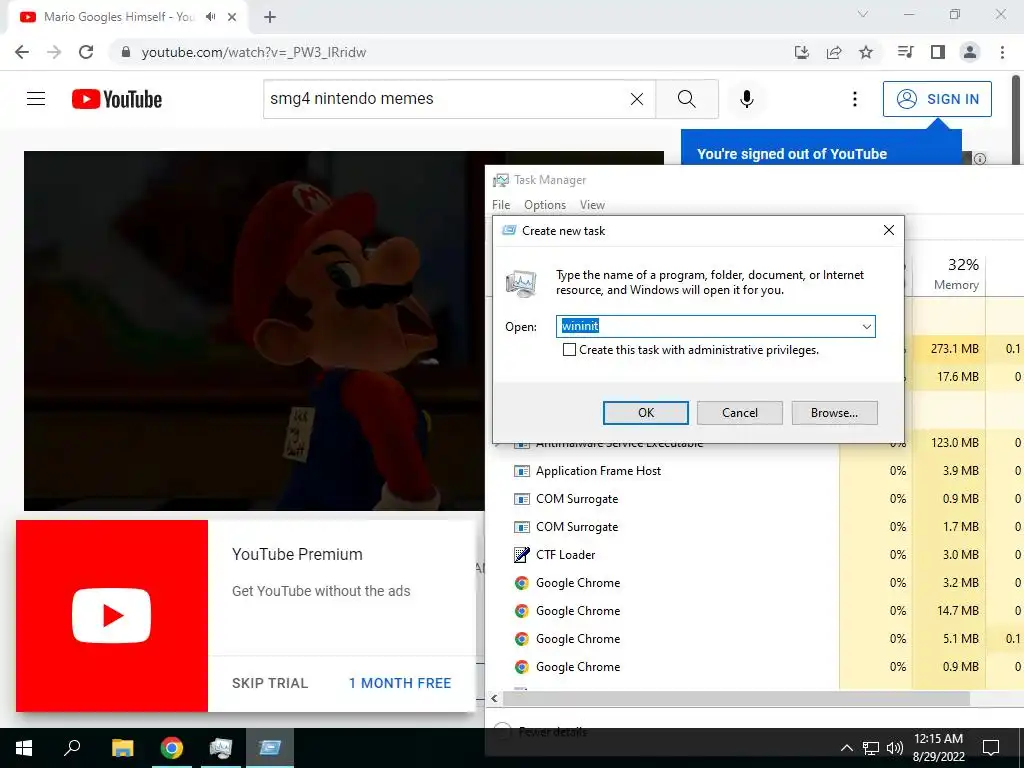The image size is (1024, 768).
Task: Click scroll-left arrow in Task Manager
Action: click(494, 699)
